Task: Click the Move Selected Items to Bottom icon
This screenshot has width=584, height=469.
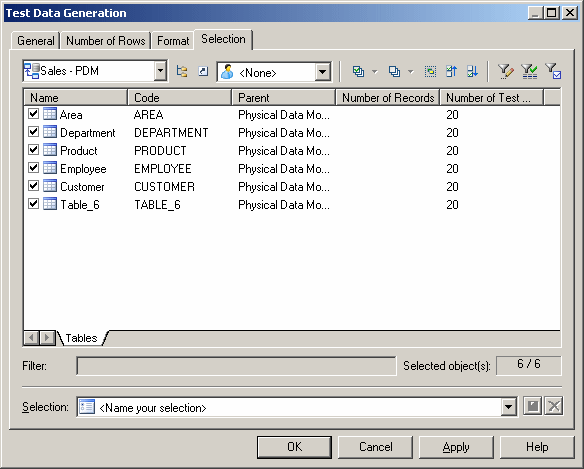Action: pyautogui.click(x=472, y=71)
